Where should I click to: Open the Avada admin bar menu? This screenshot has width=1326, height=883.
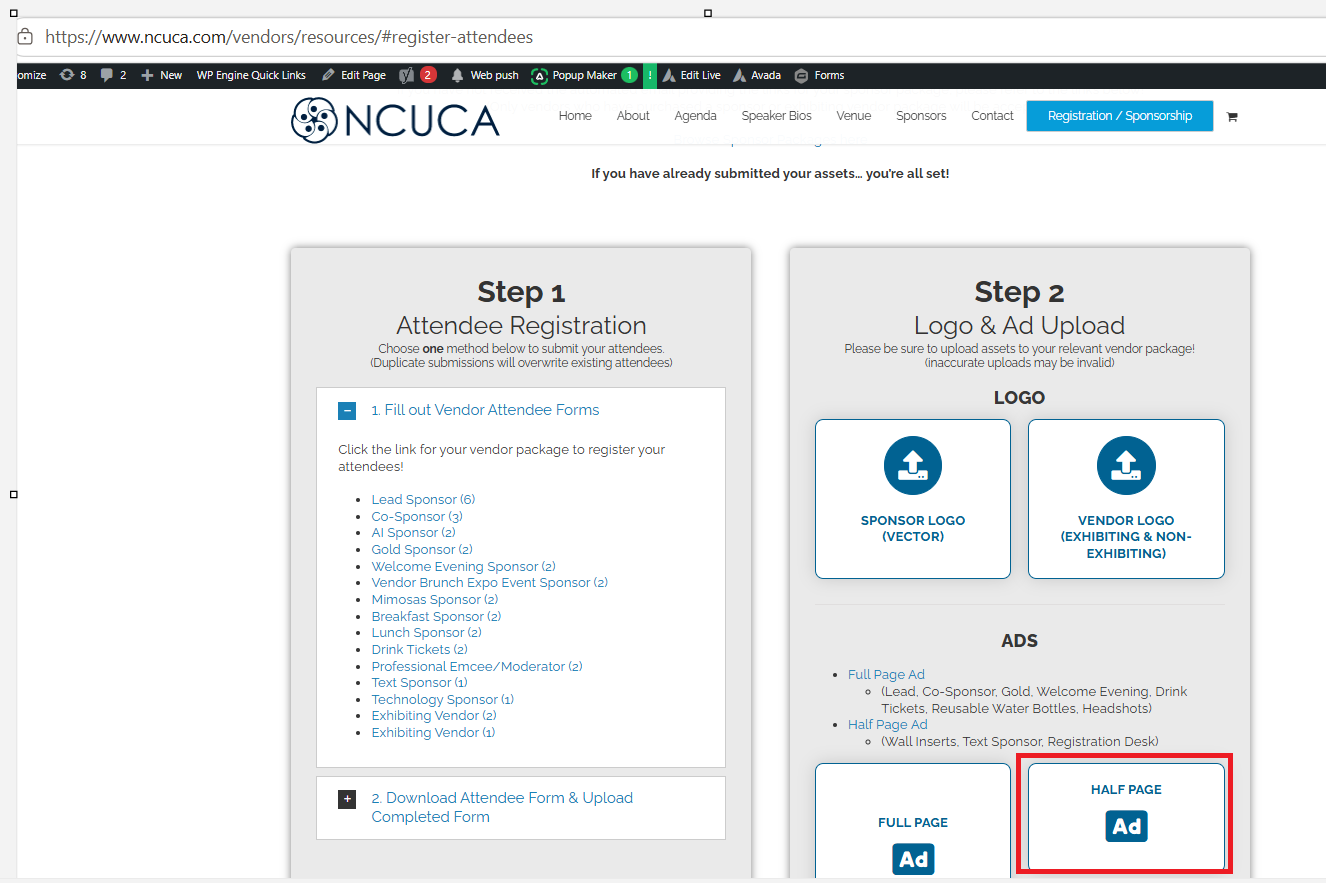click(x=757, y=75)
